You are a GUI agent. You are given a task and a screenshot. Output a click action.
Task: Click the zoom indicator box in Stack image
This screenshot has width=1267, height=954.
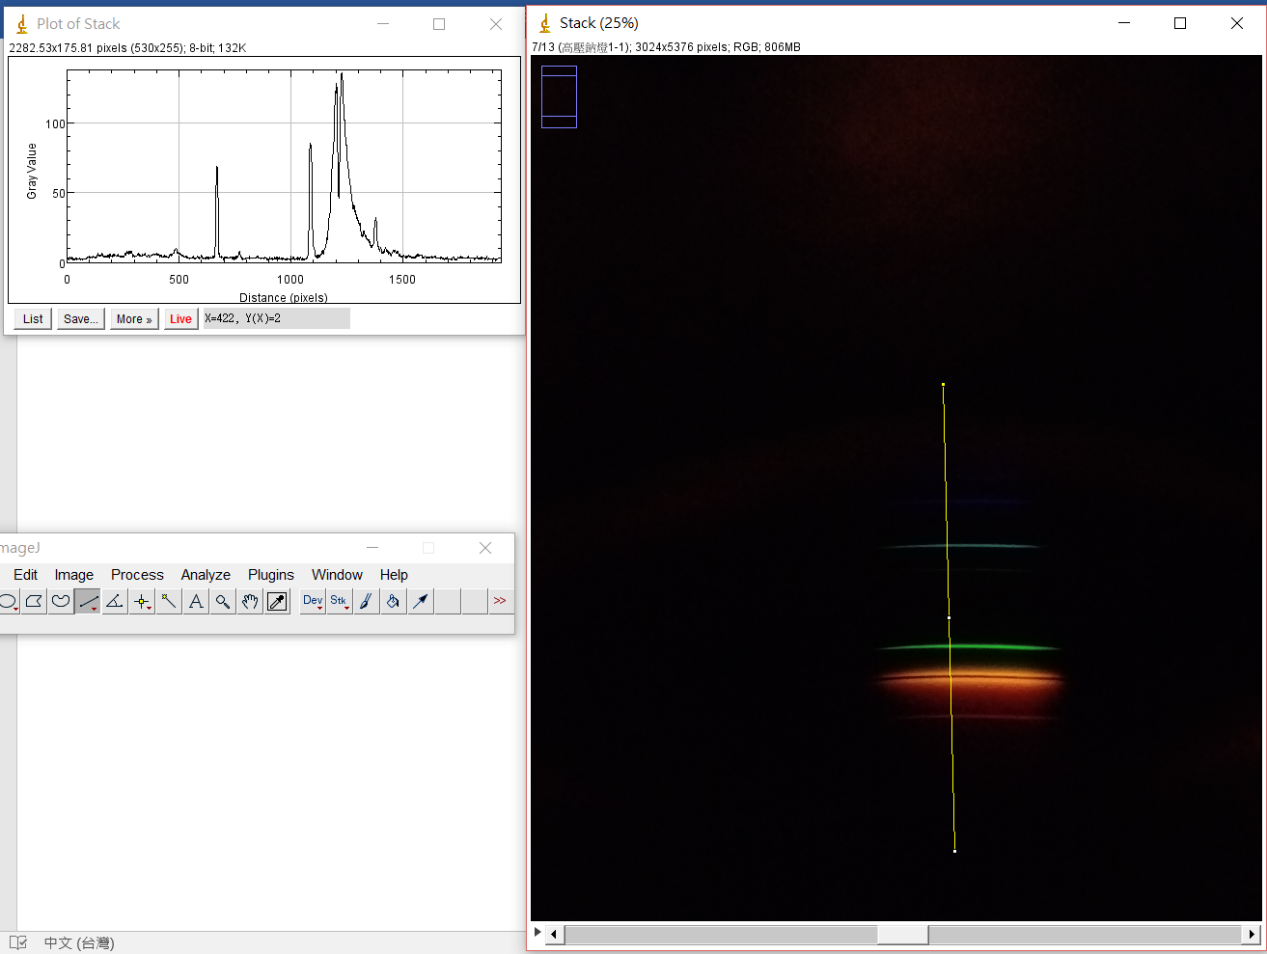pos(559,97)
